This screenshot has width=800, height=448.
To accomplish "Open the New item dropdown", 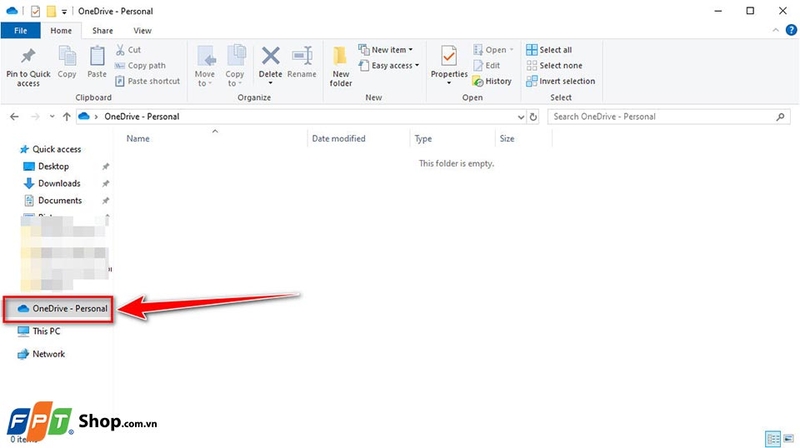I will [386, 49].
